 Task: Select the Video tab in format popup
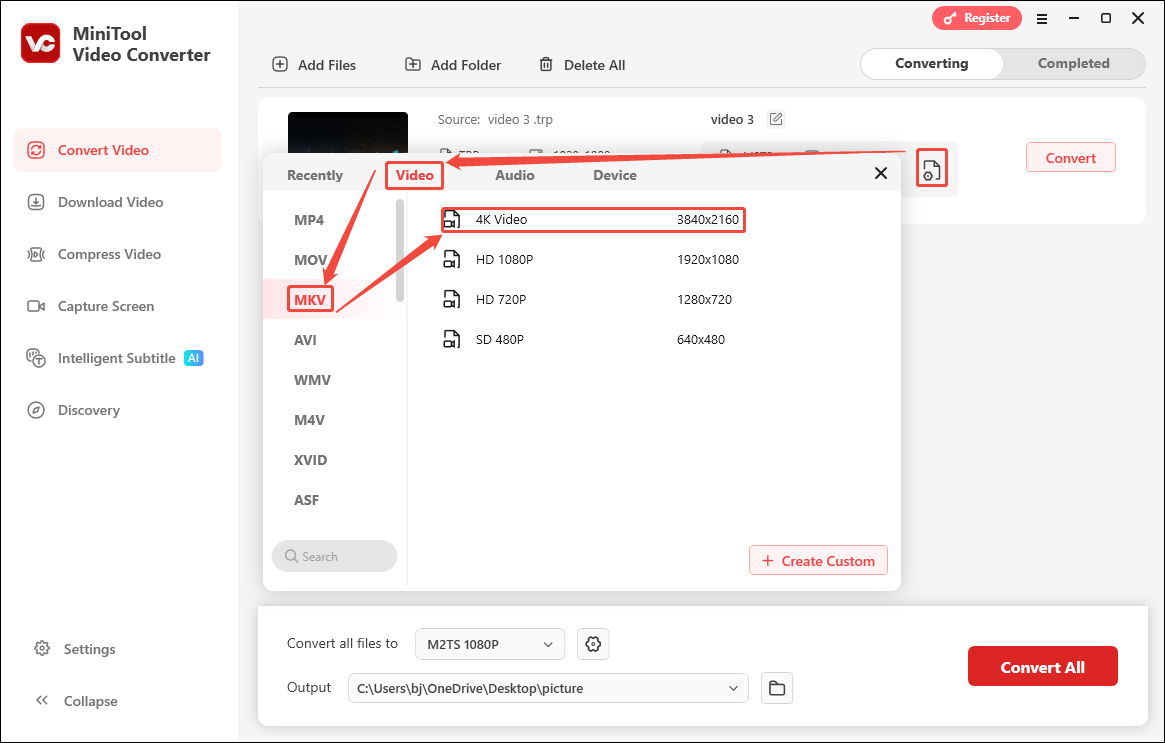[415, 175]
